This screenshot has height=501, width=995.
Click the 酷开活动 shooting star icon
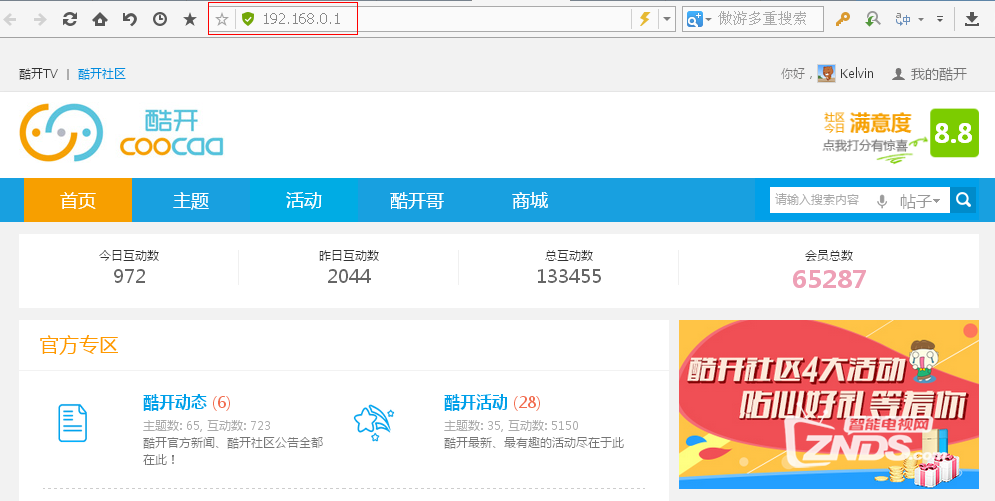coord(374,423)
